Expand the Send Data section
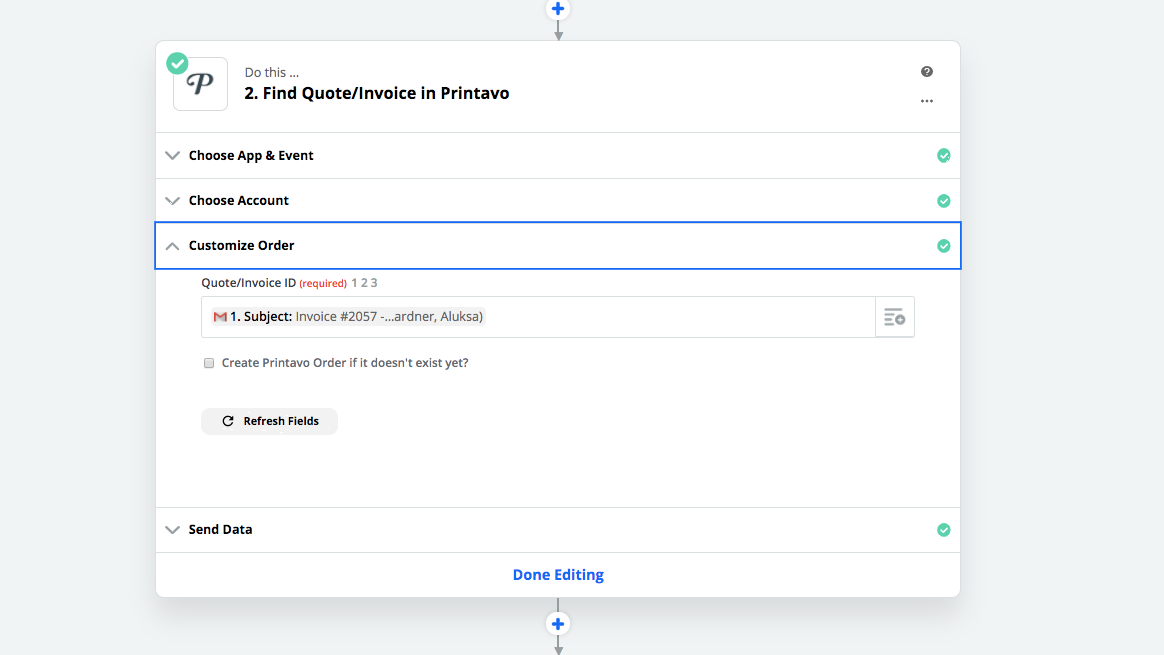 point(558,529)
